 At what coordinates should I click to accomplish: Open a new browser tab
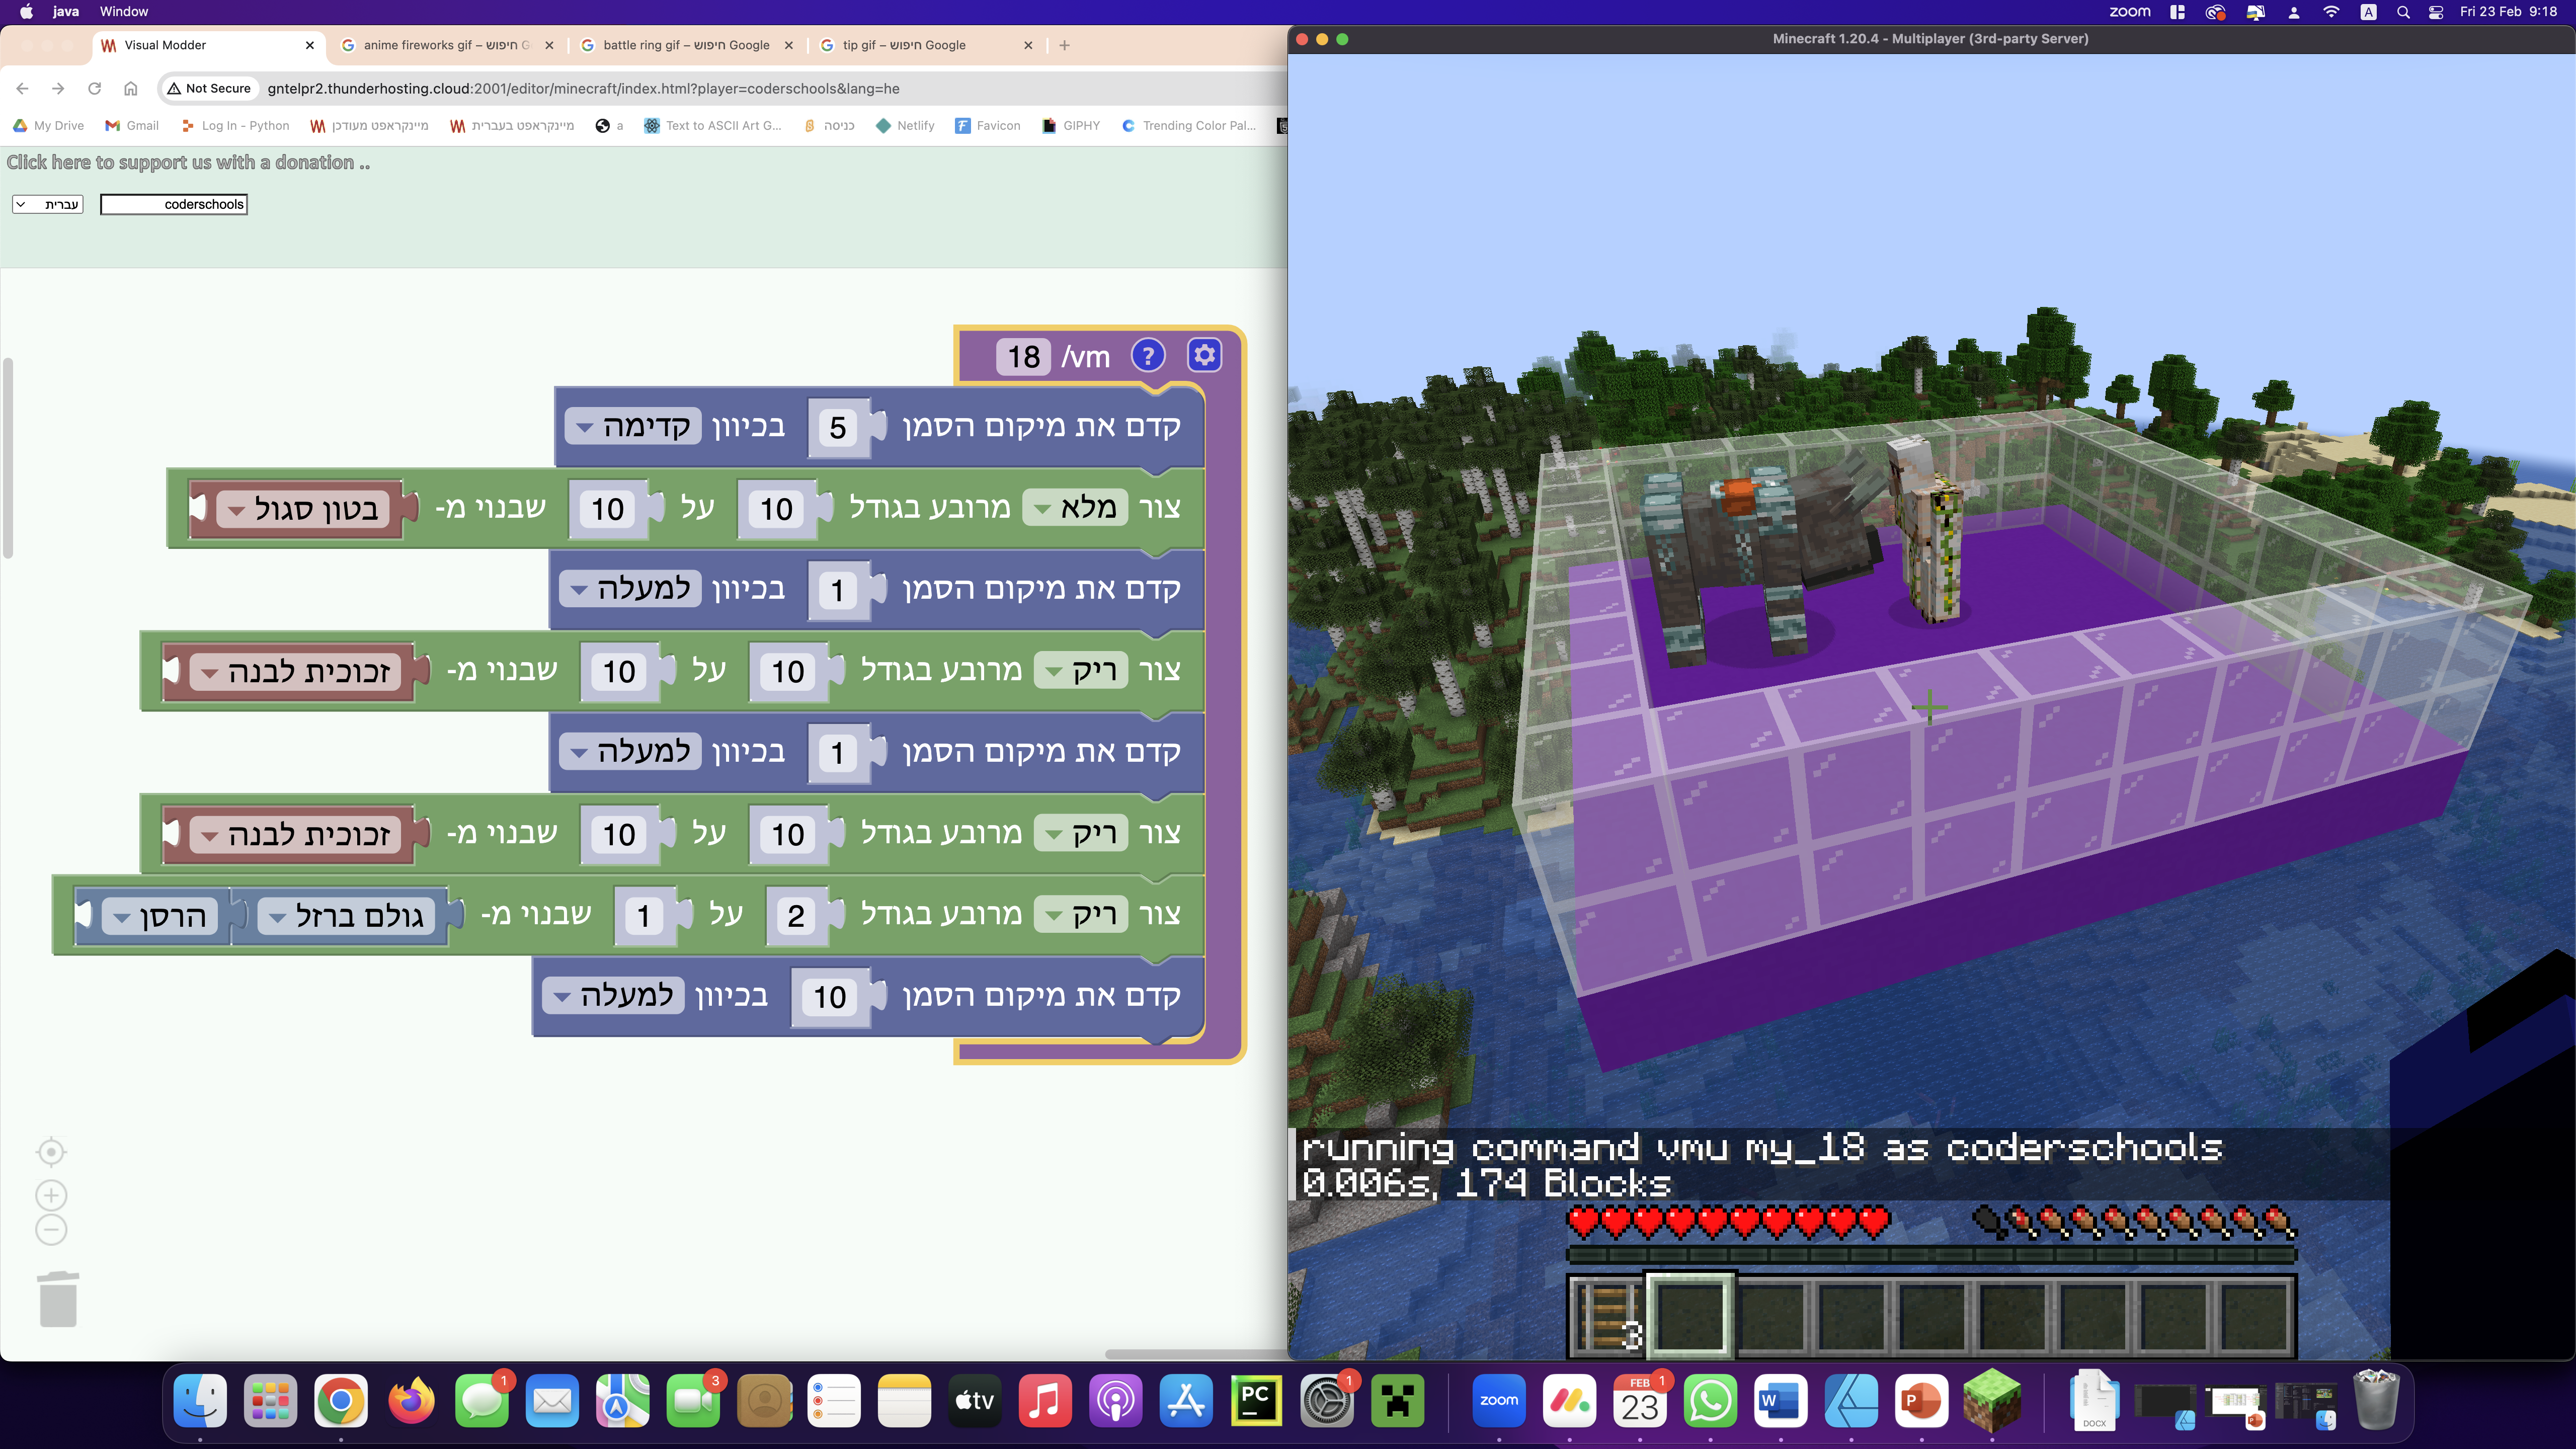[1064, 45]
